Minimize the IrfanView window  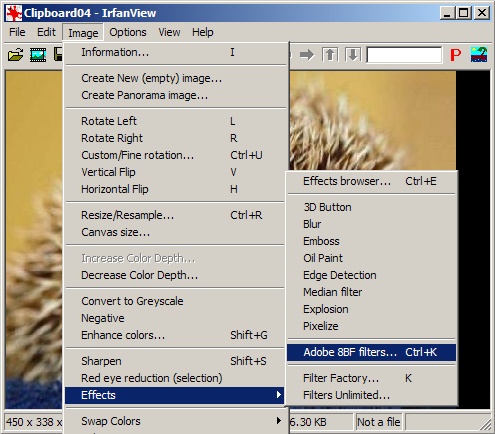[x=447, y=13]
